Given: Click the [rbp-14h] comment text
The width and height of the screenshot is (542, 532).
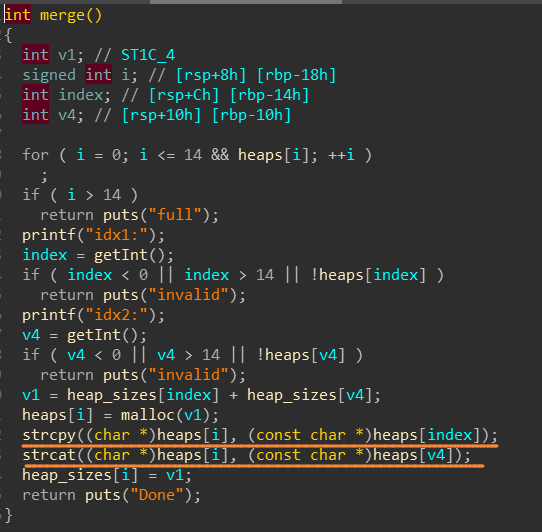Looking at the screenshot, I should (x=270, y=95).
